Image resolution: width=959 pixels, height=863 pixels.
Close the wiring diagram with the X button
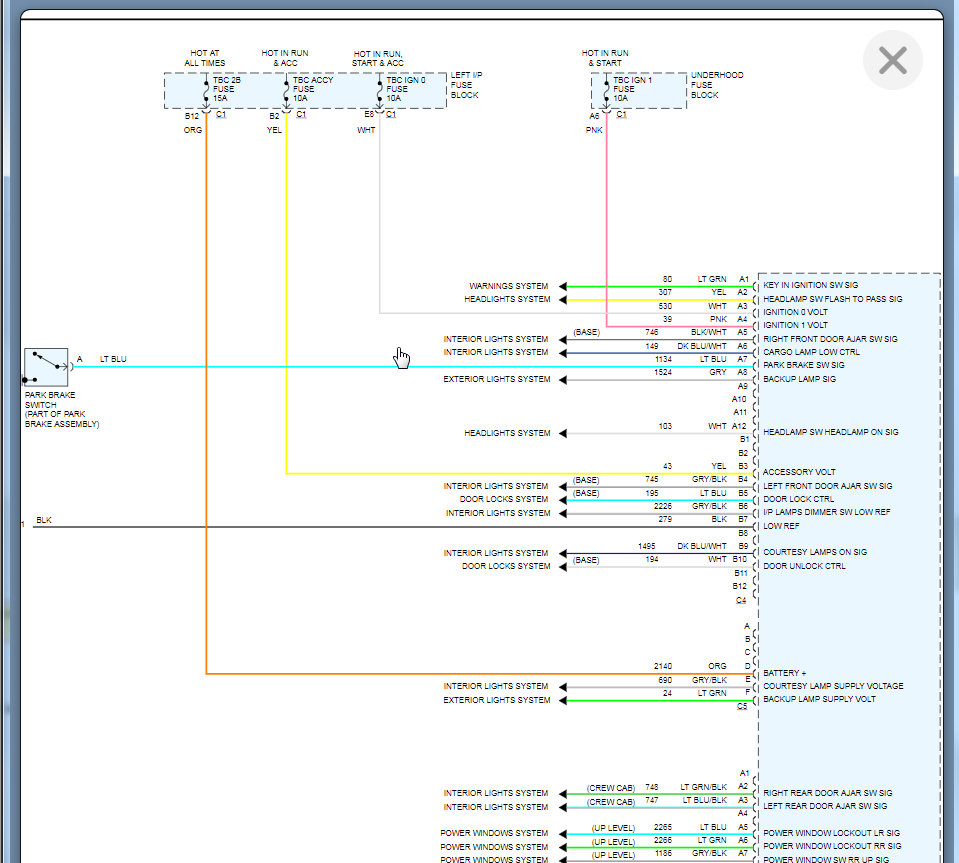pyautogui.click(x=891, y=60)
